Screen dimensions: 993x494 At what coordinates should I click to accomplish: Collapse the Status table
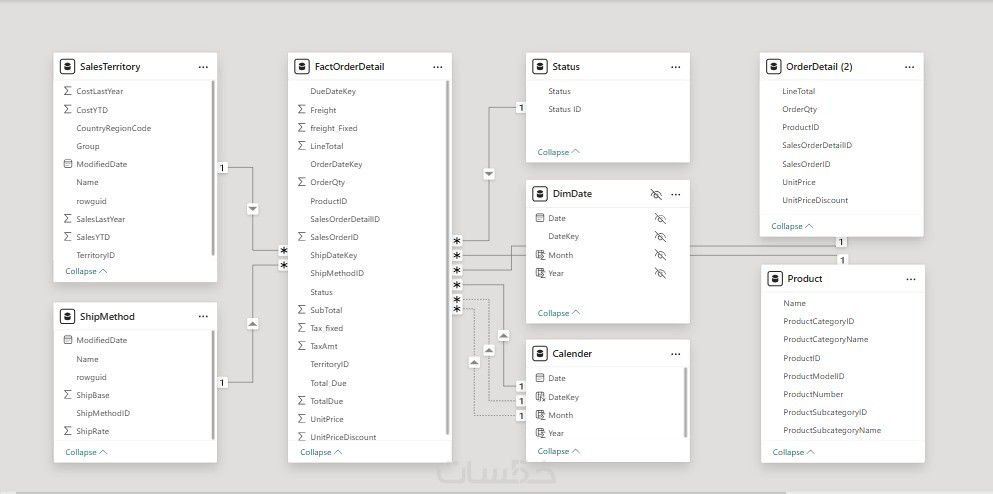point(558,152)
